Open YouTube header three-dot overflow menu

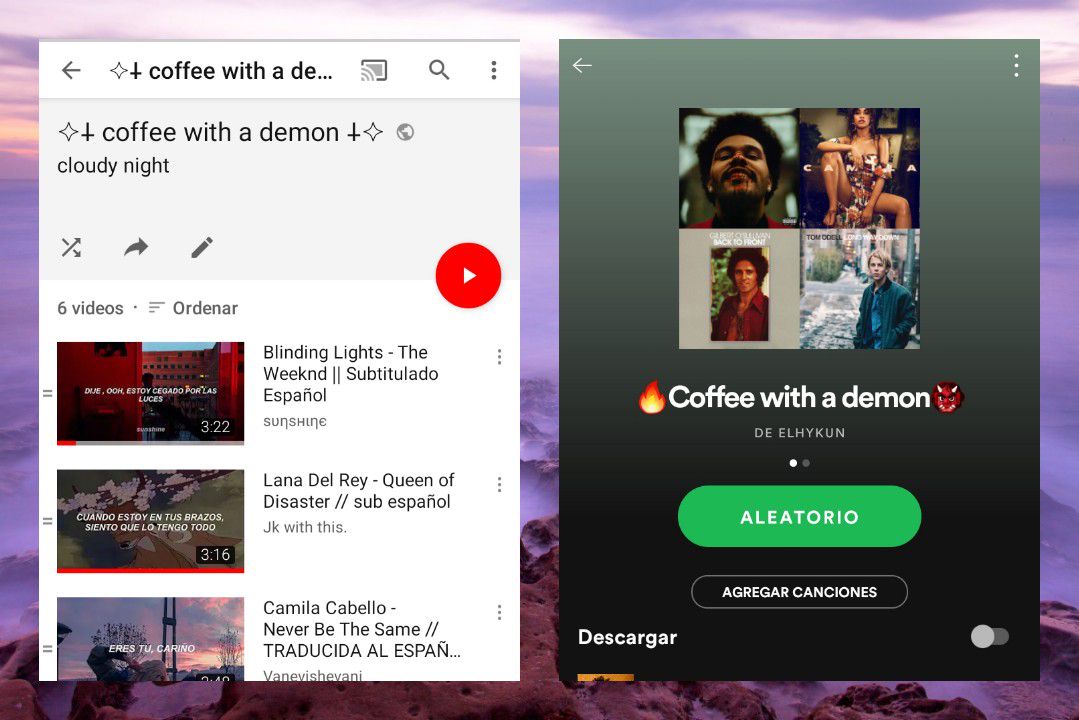(493, 70)
